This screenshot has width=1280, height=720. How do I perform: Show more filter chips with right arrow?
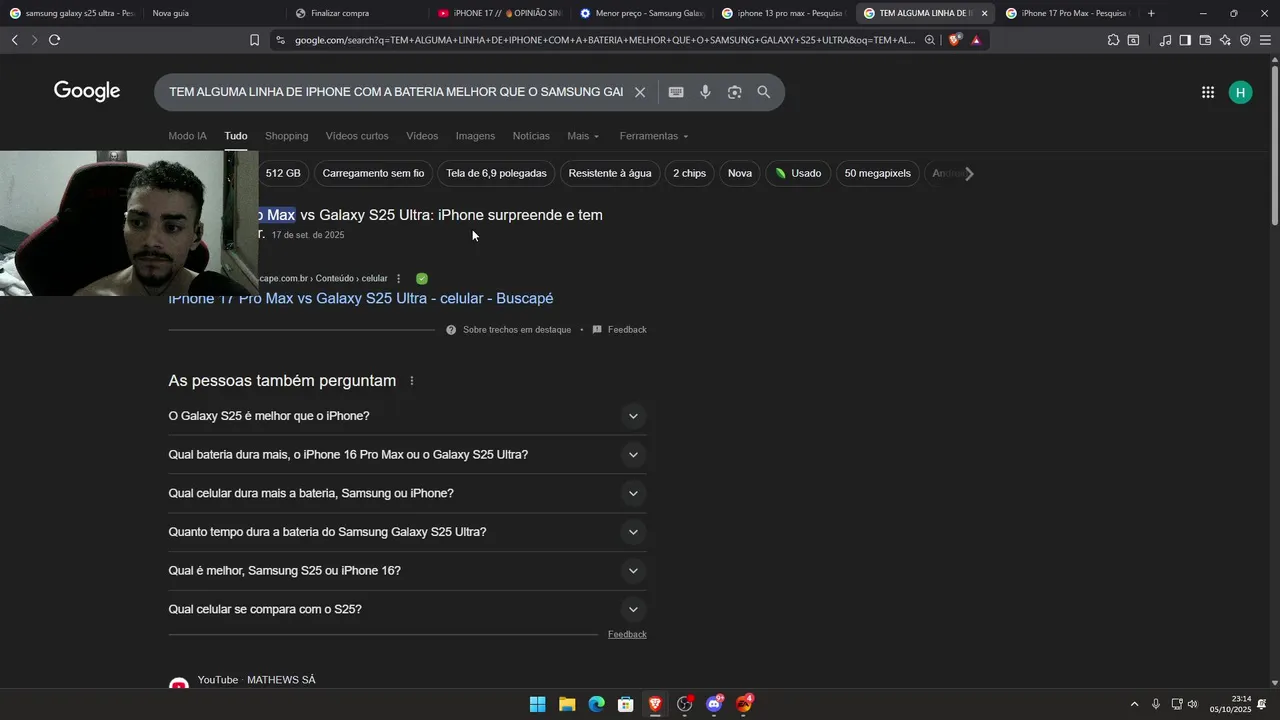coord(968,173)
